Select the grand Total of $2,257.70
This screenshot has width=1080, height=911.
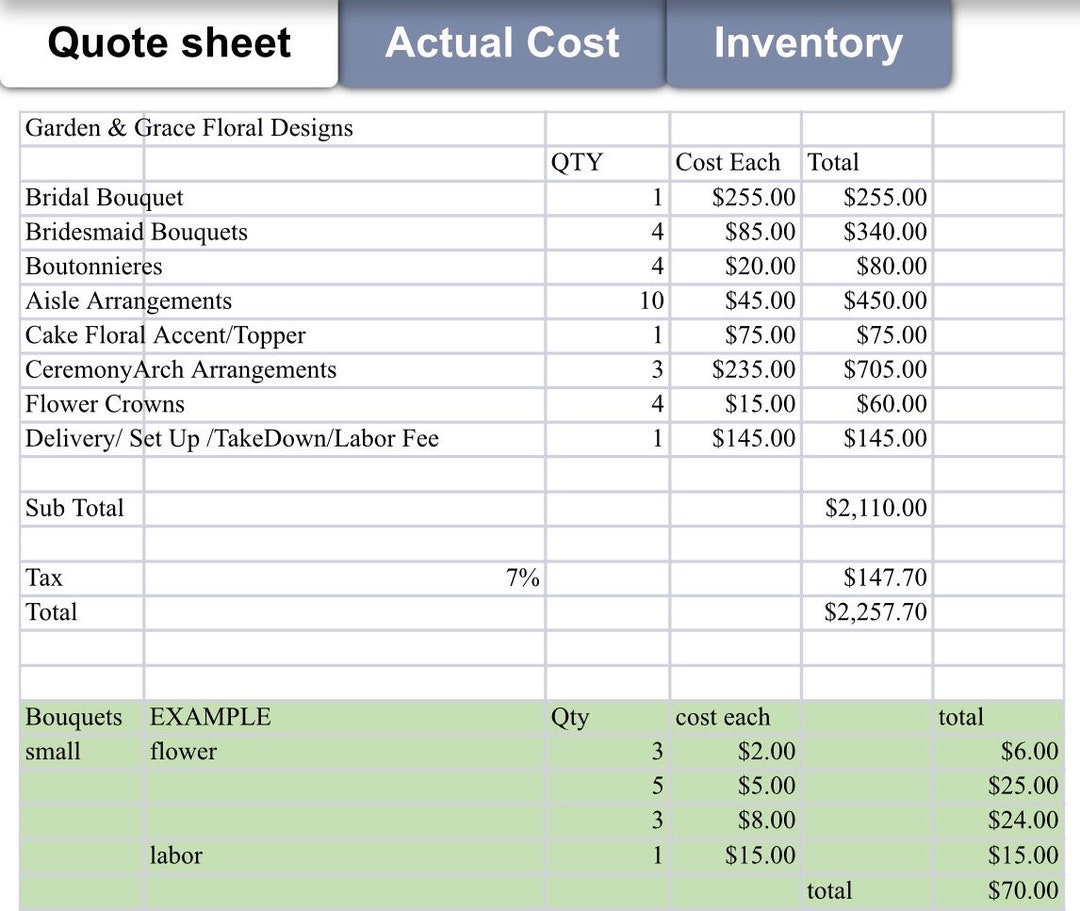(x=885, y=612)
